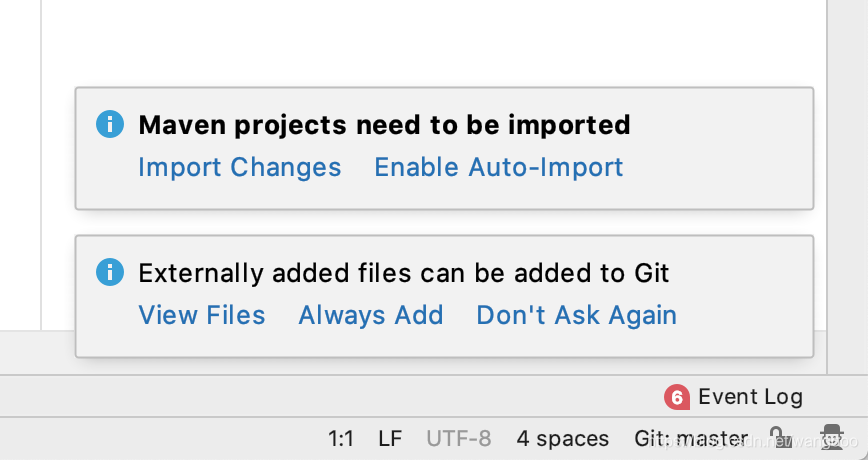868x460 pixels.
Task: Enable Auto-Import for Maven projects
Action: coord(499,167)
